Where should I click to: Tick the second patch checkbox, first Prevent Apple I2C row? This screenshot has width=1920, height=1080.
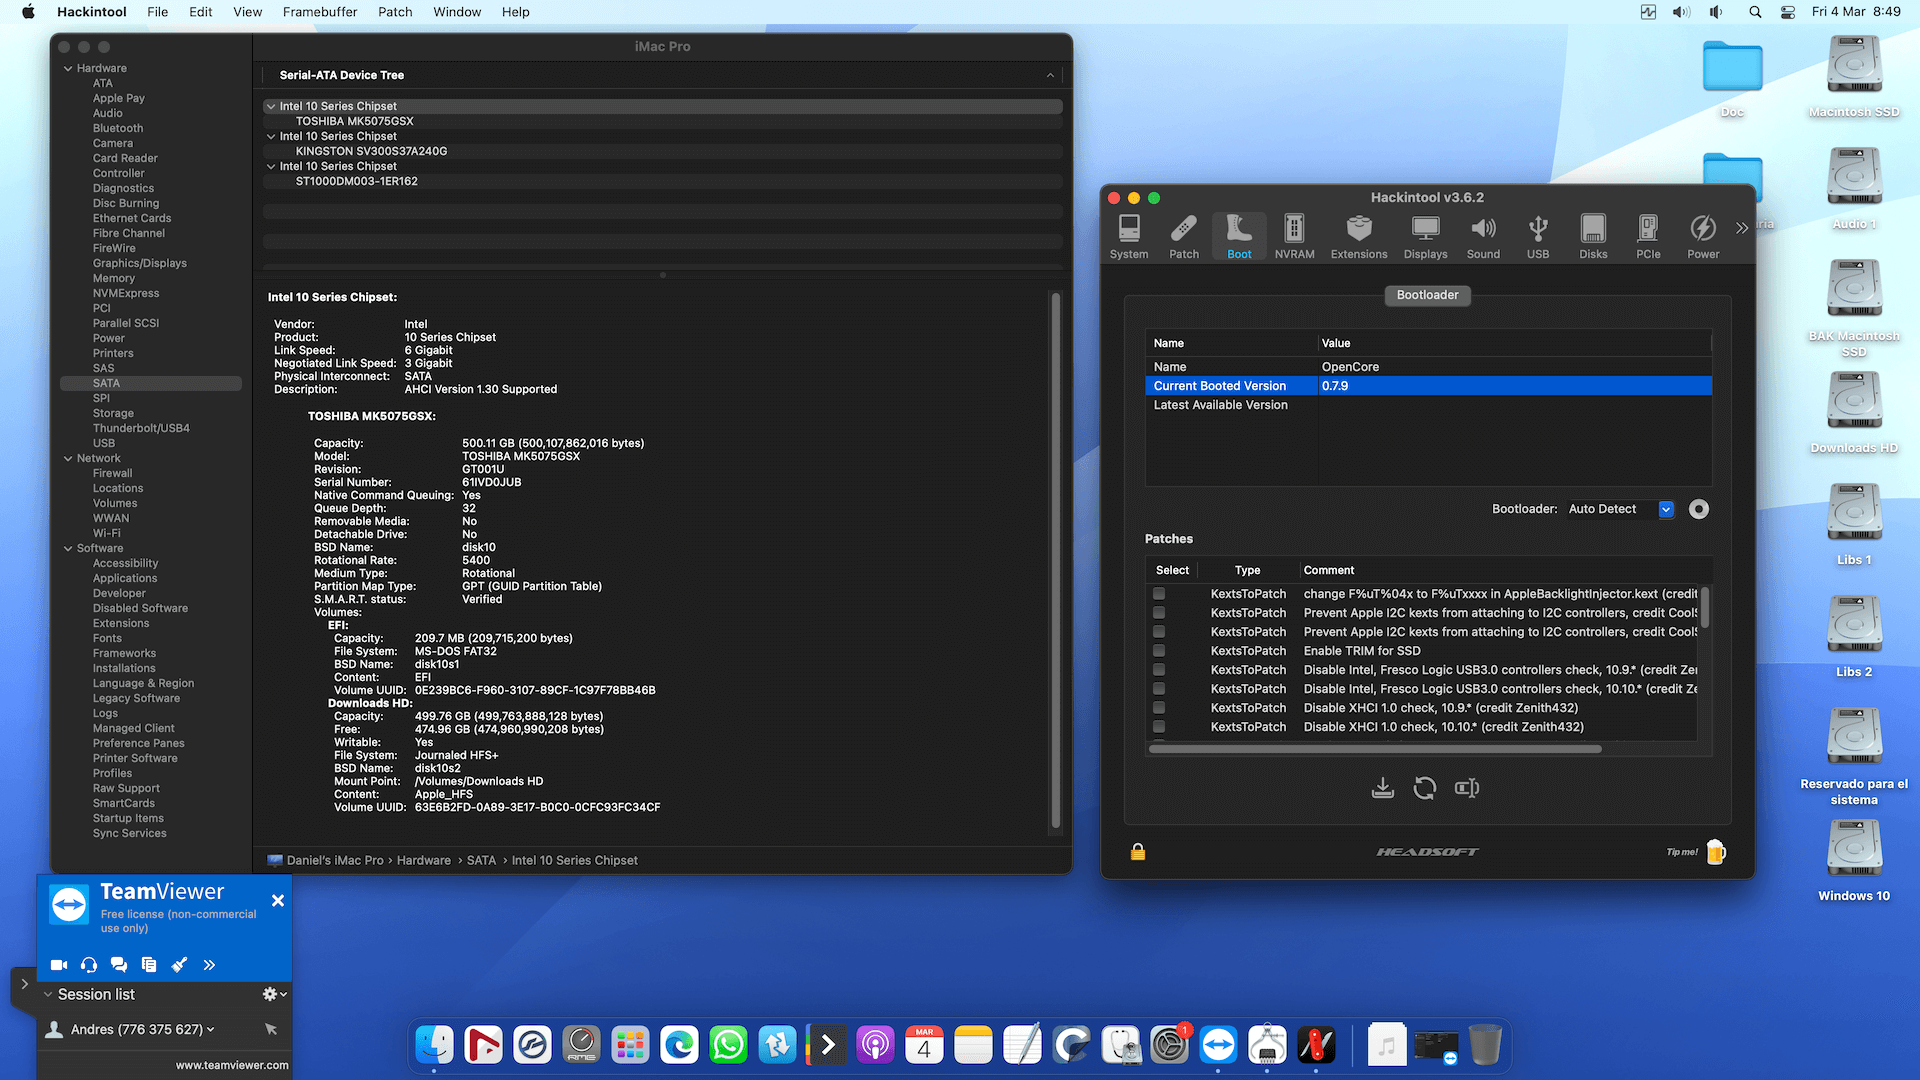(x=1159, y=613)
